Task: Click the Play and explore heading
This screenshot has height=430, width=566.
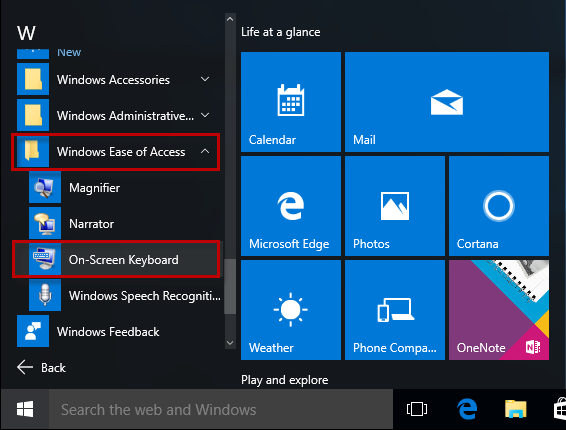Action: pyautogui.click(x=284, y=380)
